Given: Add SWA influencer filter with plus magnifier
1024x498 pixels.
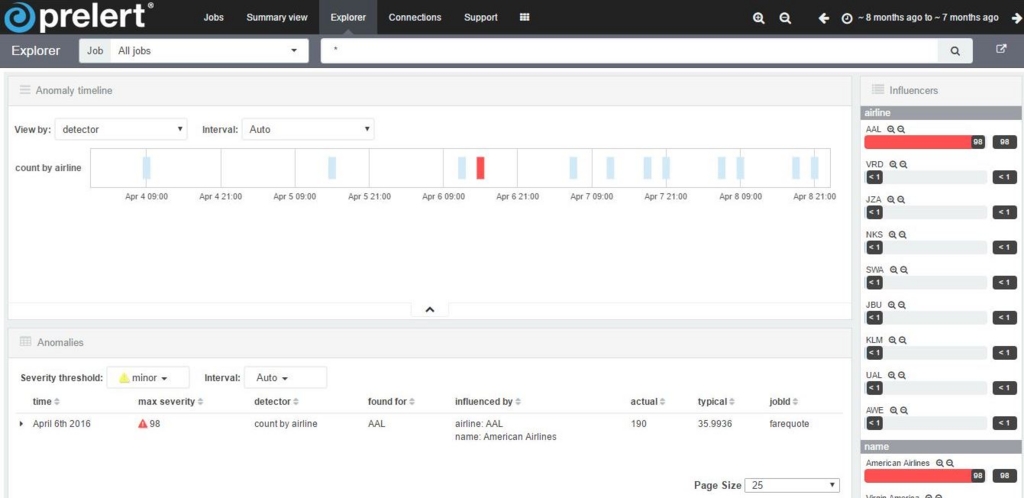Looking at the screenshot, I should pos(894,270).
